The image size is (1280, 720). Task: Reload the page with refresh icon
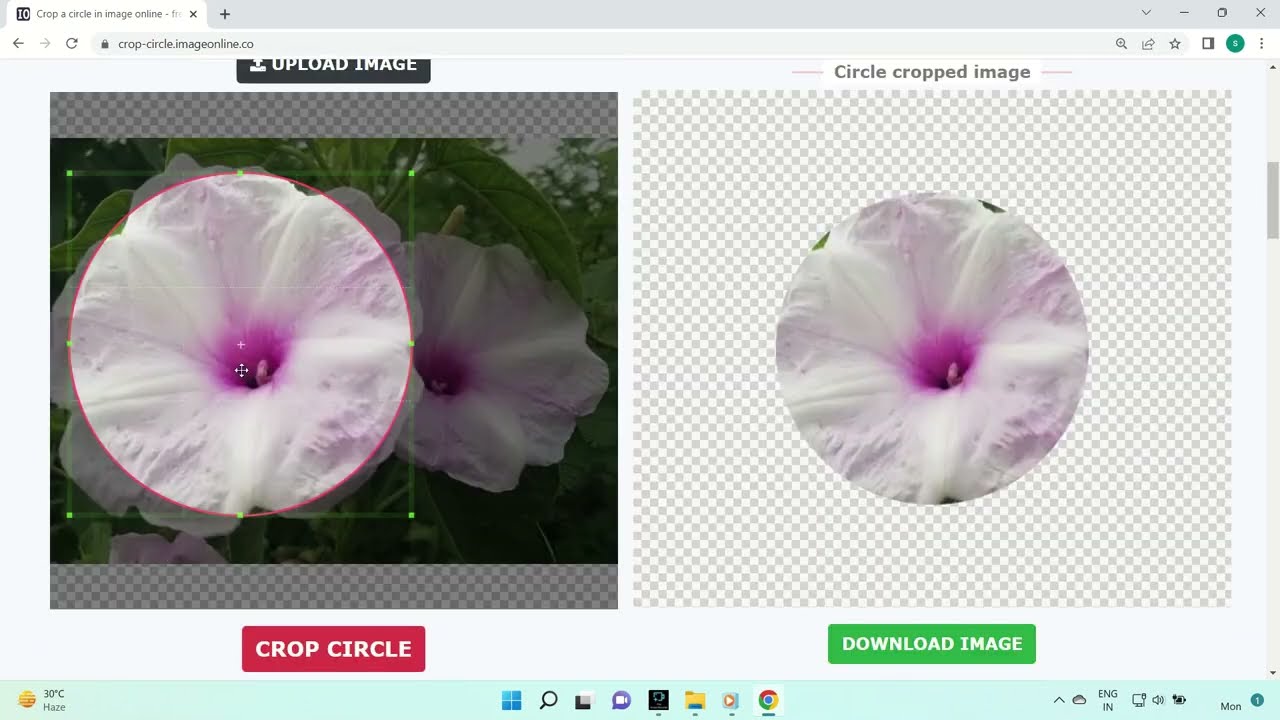pyautogui.click(x=72, y=44)
